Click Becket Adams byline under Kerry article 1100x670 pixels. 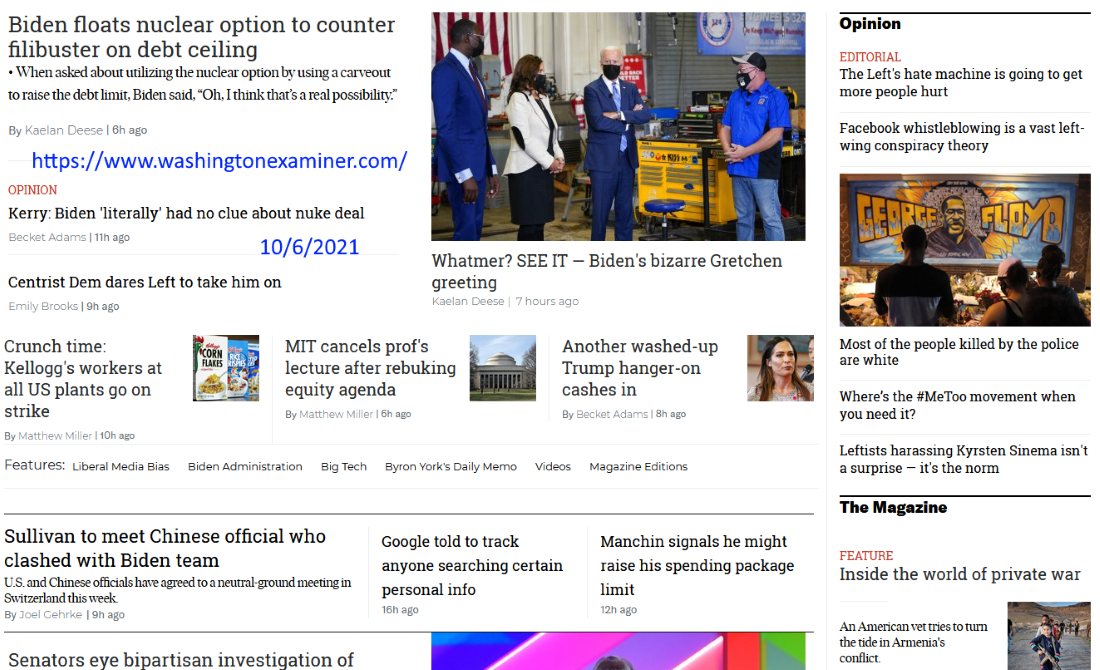47,237
